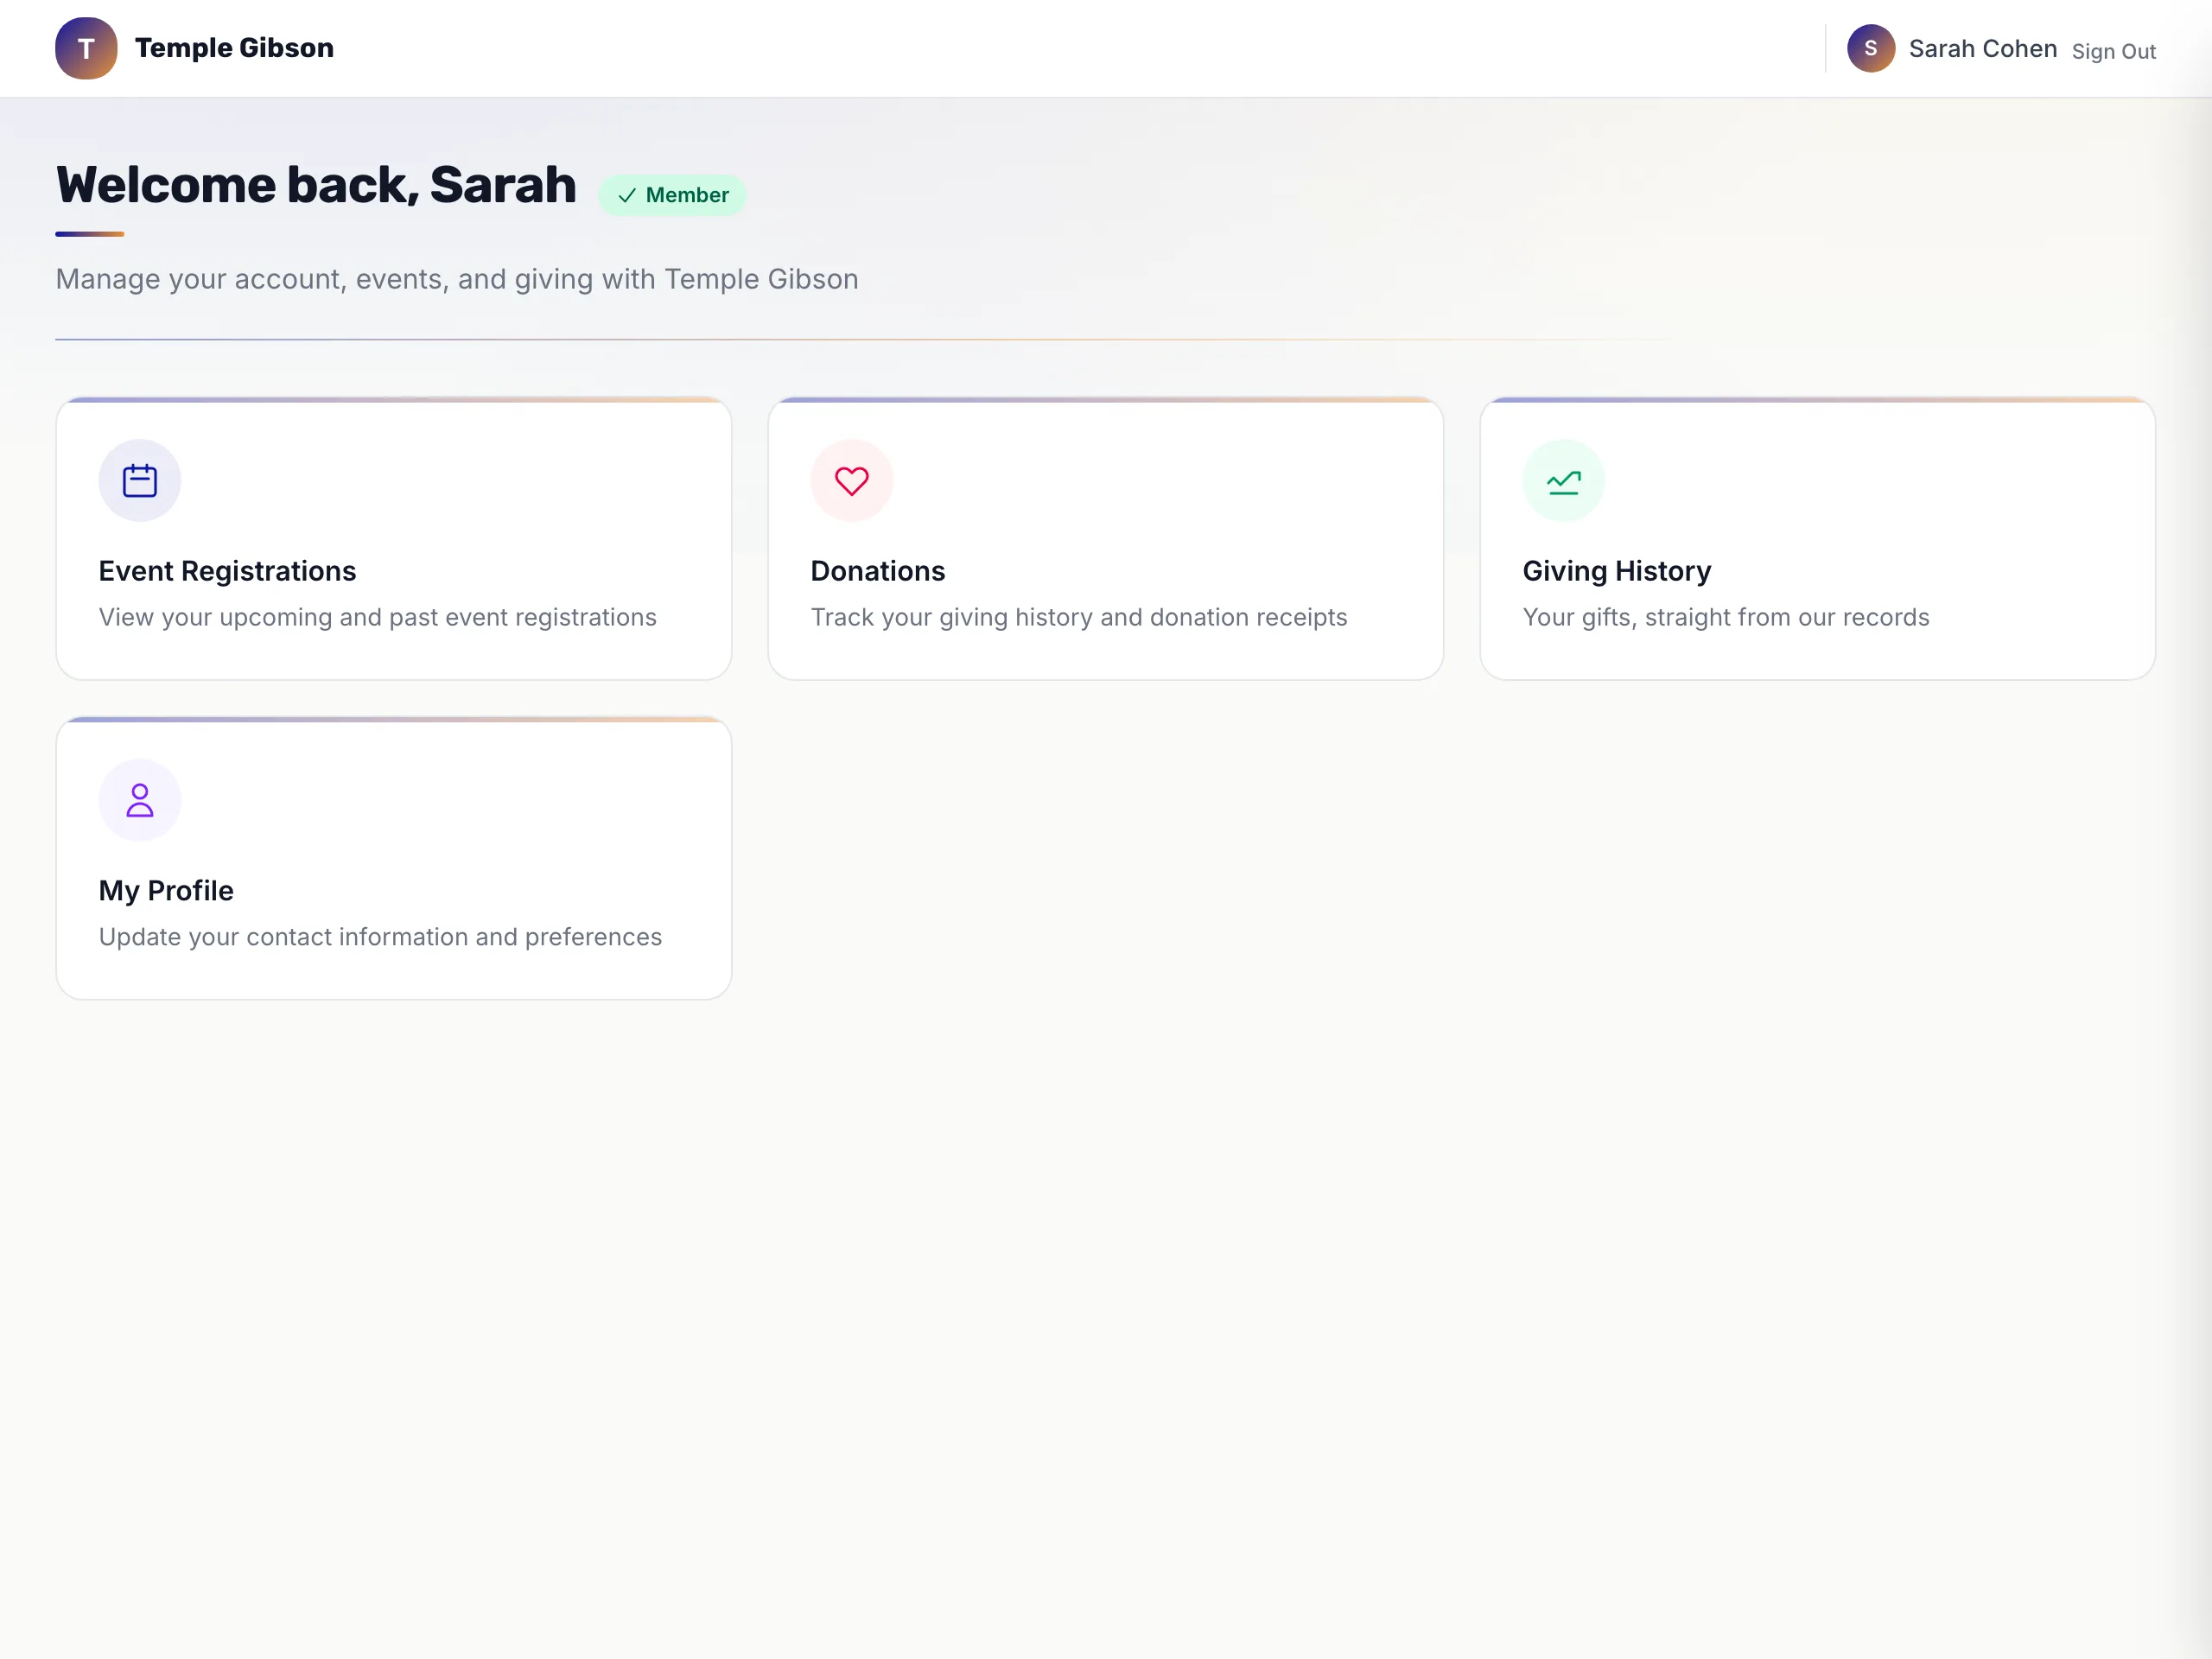This screenshot has width=2212, height=1659.
Task: Sign out of the account
Action: tap(2114, 51)
